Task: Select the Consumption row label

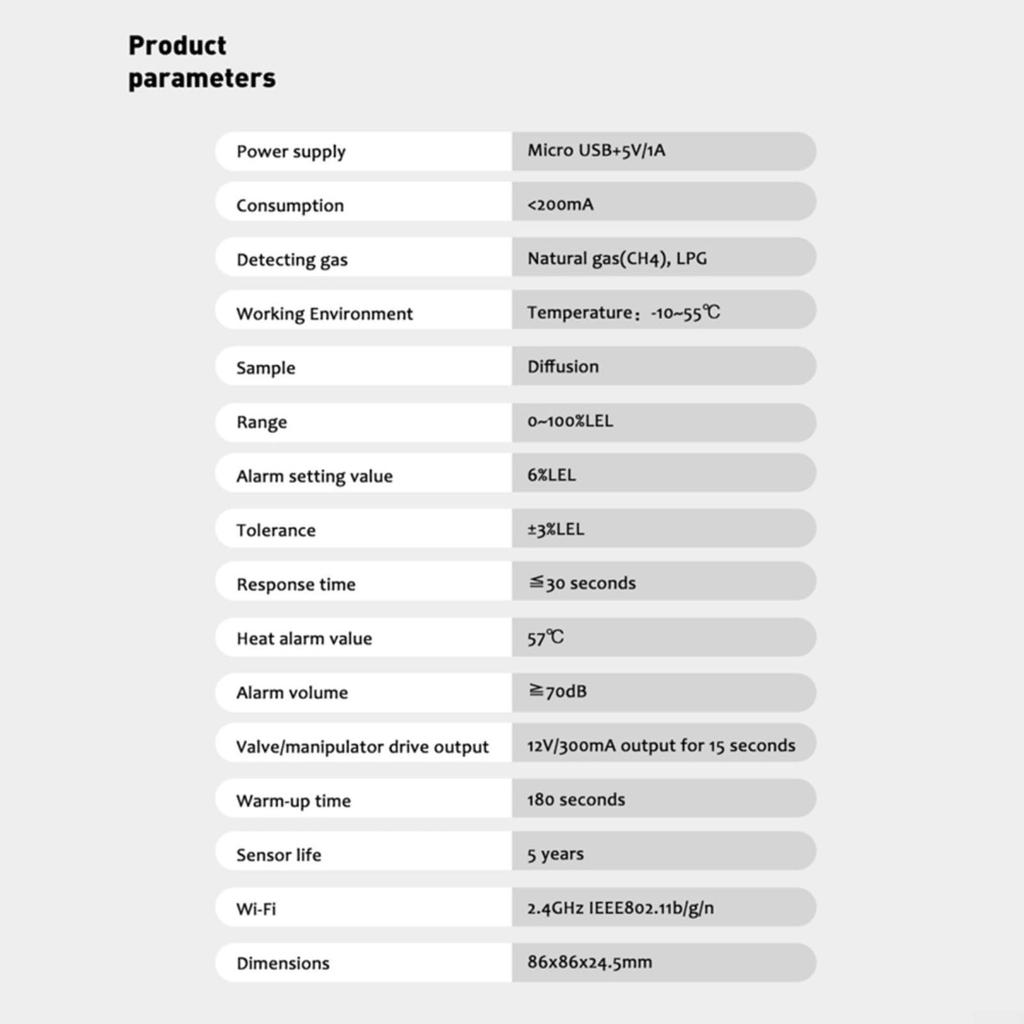Action: (290, 206)
